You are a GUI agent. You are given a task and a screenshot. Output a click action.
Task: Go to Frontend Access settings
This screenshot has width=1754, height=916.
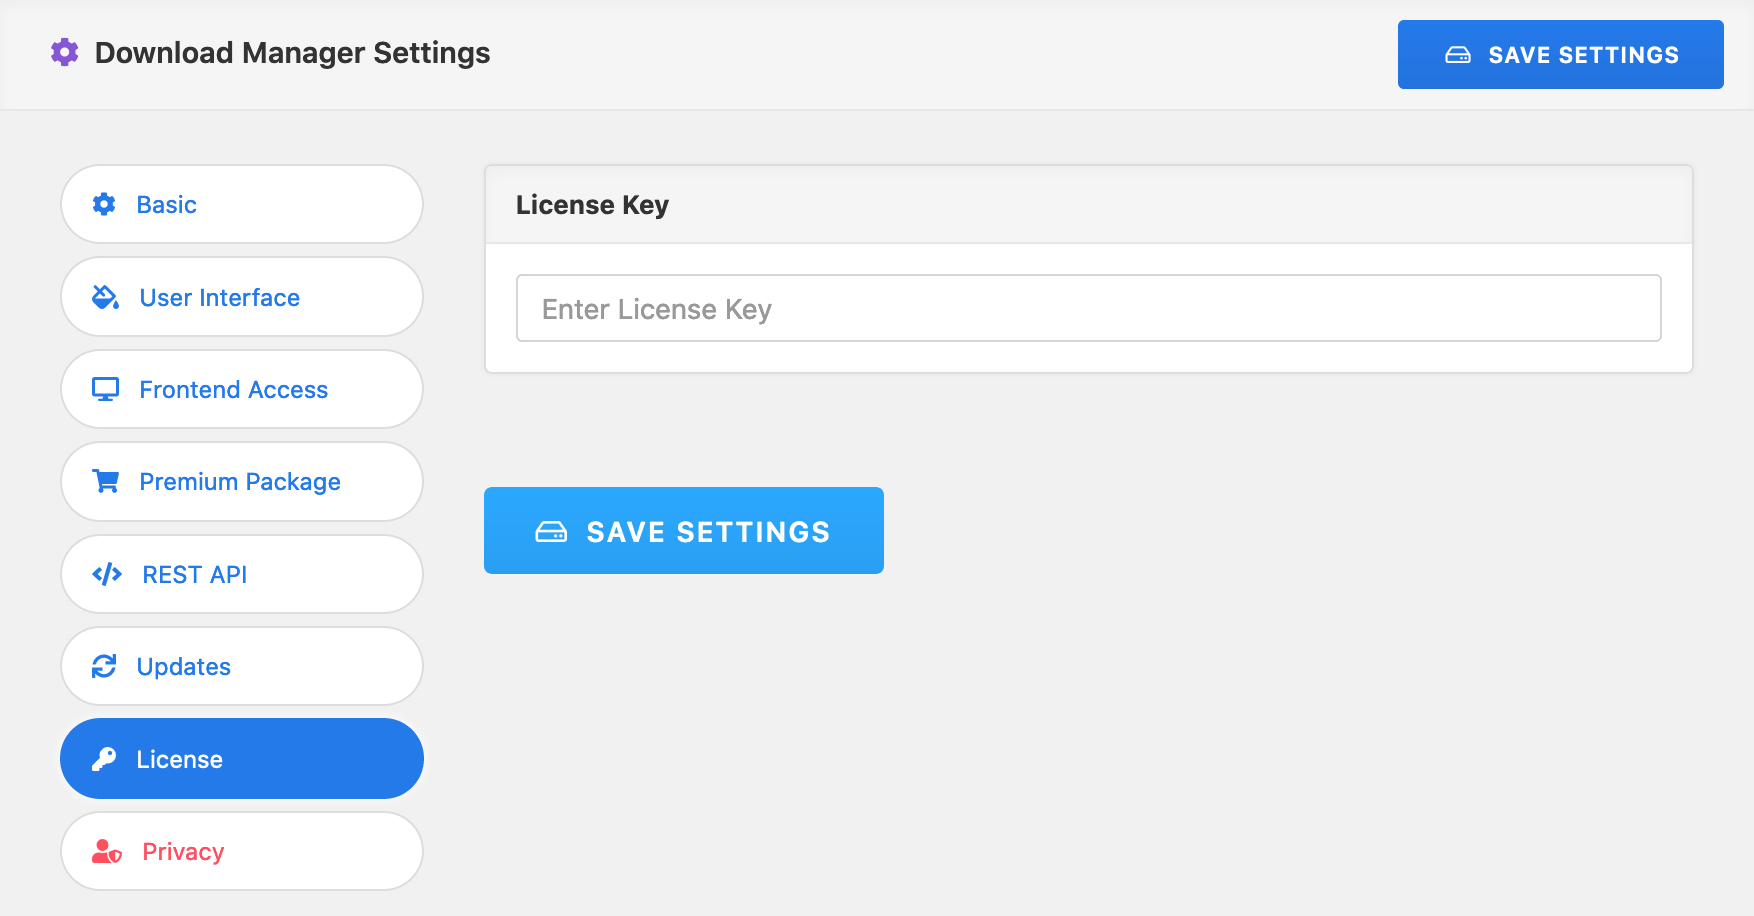242,389
